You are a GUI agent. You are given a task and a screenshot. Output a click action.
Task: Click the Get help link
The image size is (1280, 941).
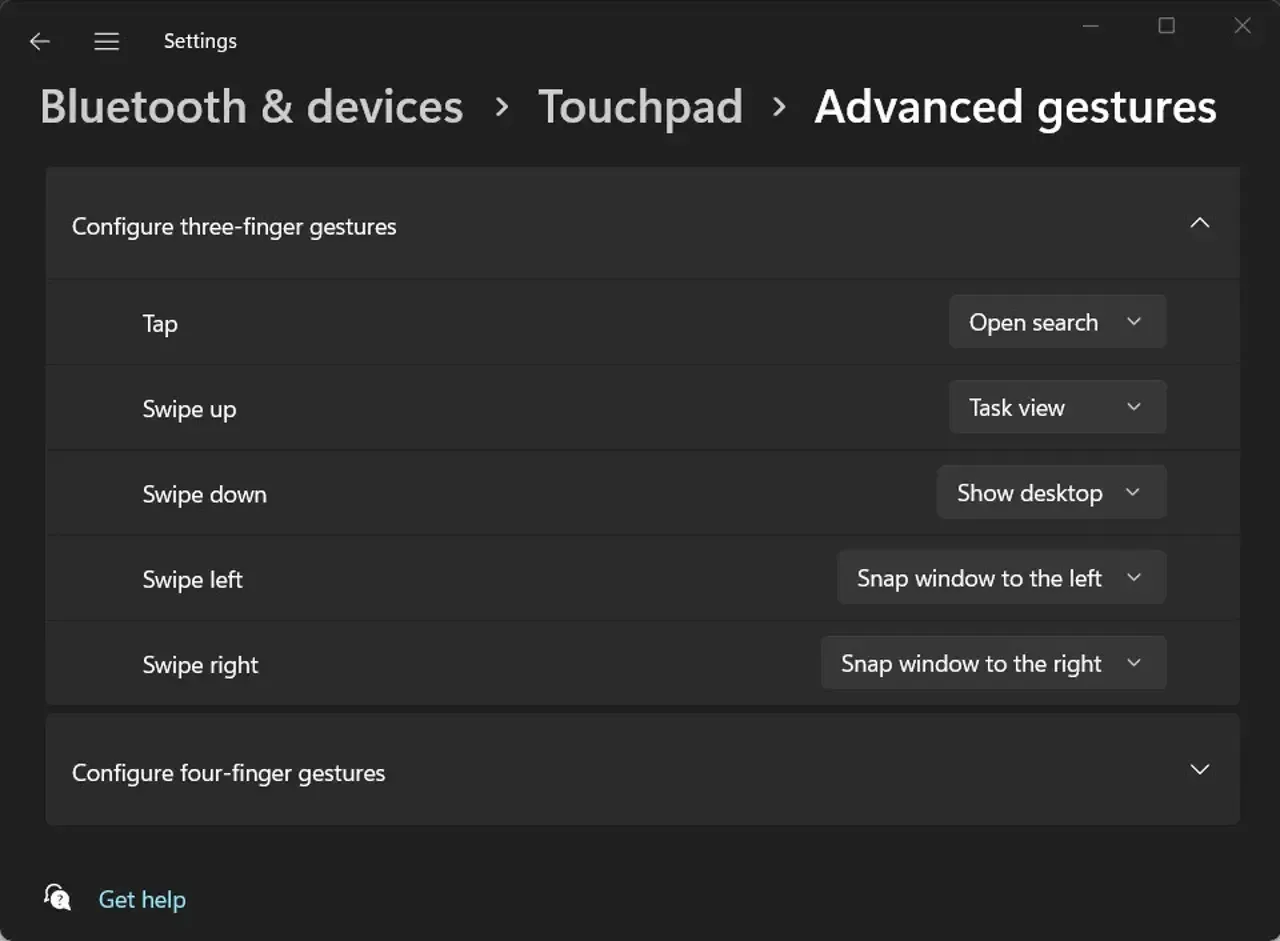point(141,899)
